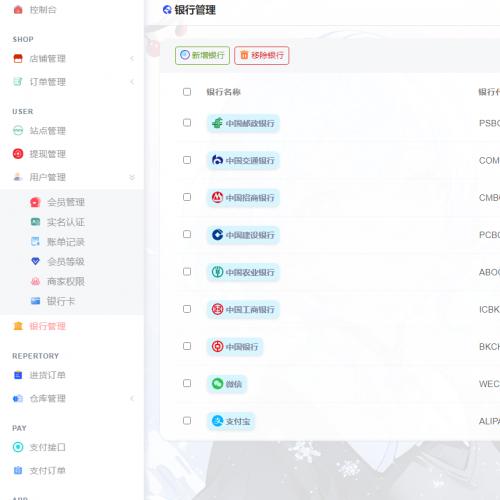Click the 提现管理 withdrawal icon

[x=18, y=154]
